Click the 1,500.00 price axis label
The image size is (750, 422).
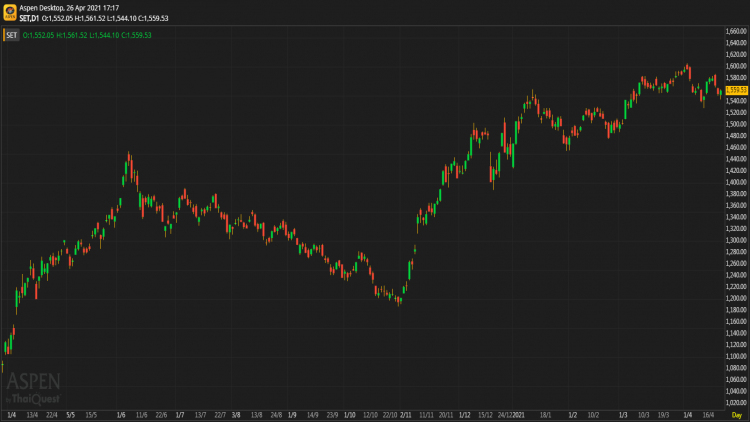pos(736,124)
